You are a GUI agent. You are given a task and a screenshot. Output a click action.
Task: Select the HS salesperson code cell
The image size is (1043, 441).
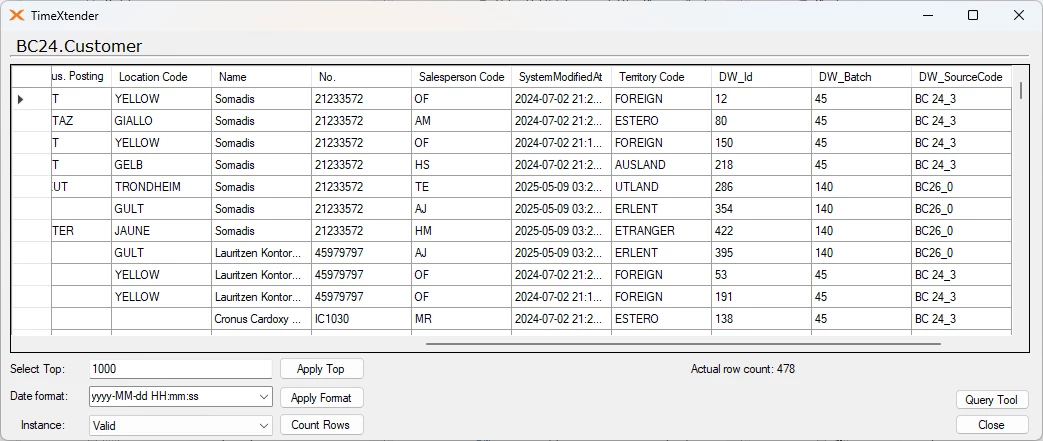[462, 165]
